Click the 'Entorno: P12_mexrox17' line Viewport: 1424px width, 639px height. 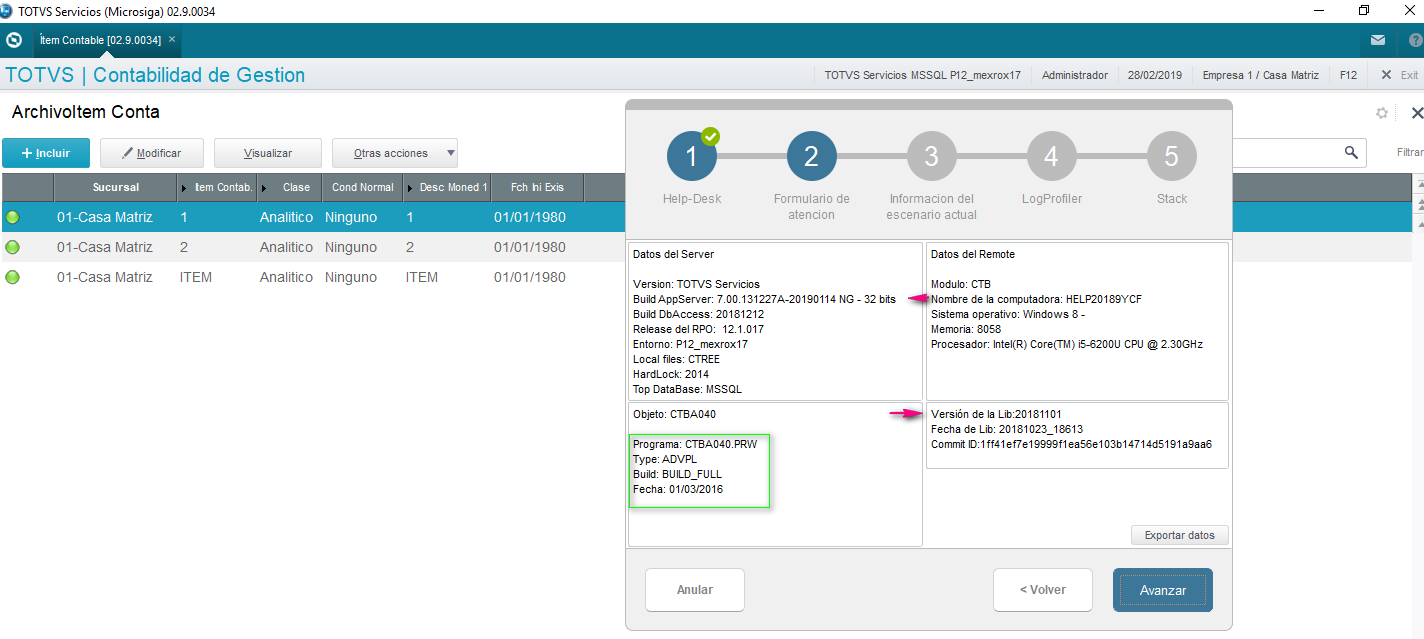coord(690,344)
